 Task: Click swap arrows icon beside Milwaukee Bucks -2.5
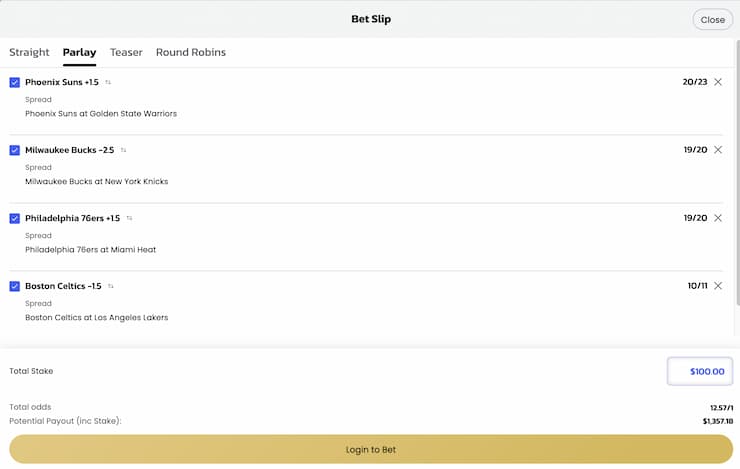[124, 150]
